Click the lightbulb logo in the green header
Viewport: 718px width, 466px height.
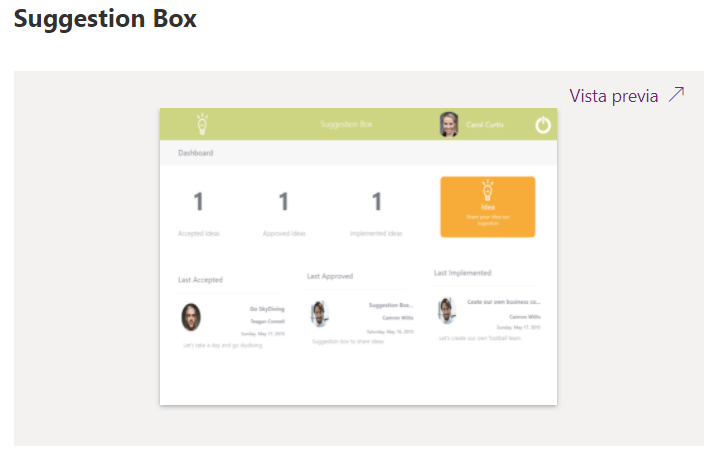tap(202, 124)
